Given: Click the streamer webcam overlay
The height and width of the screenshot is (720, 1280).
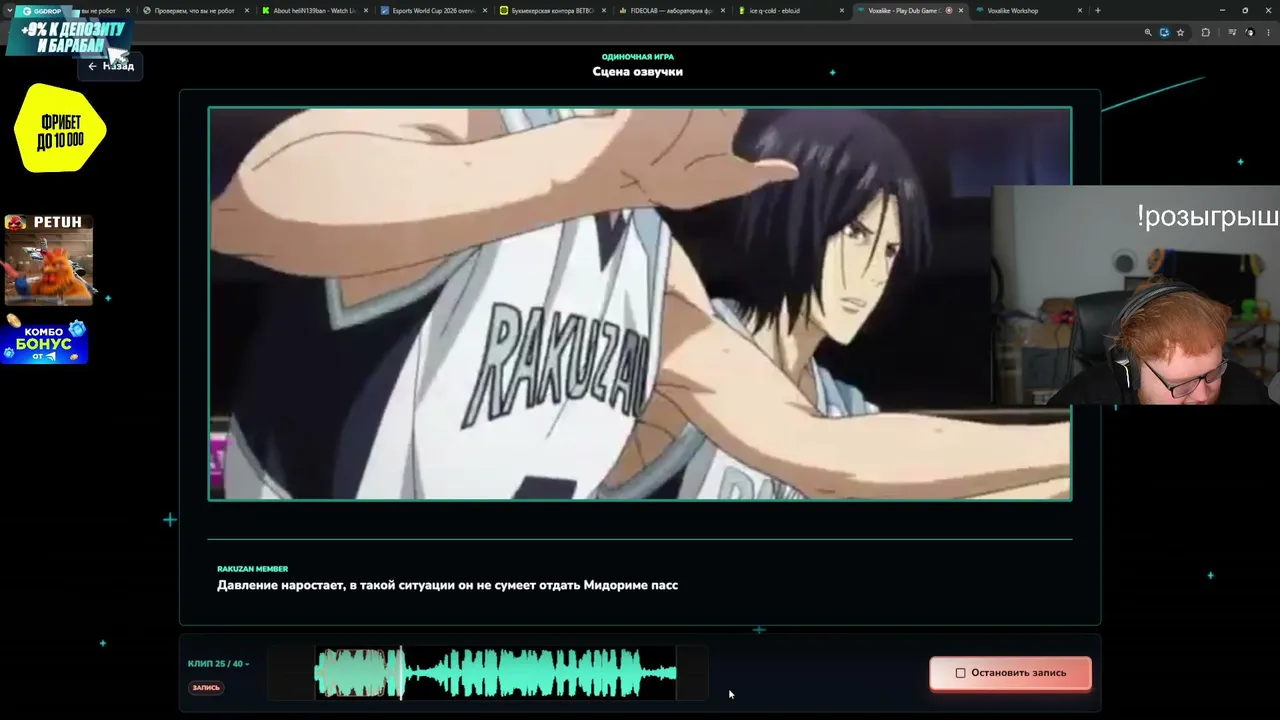Looking at the screenshot, I should click(1136, 295).
